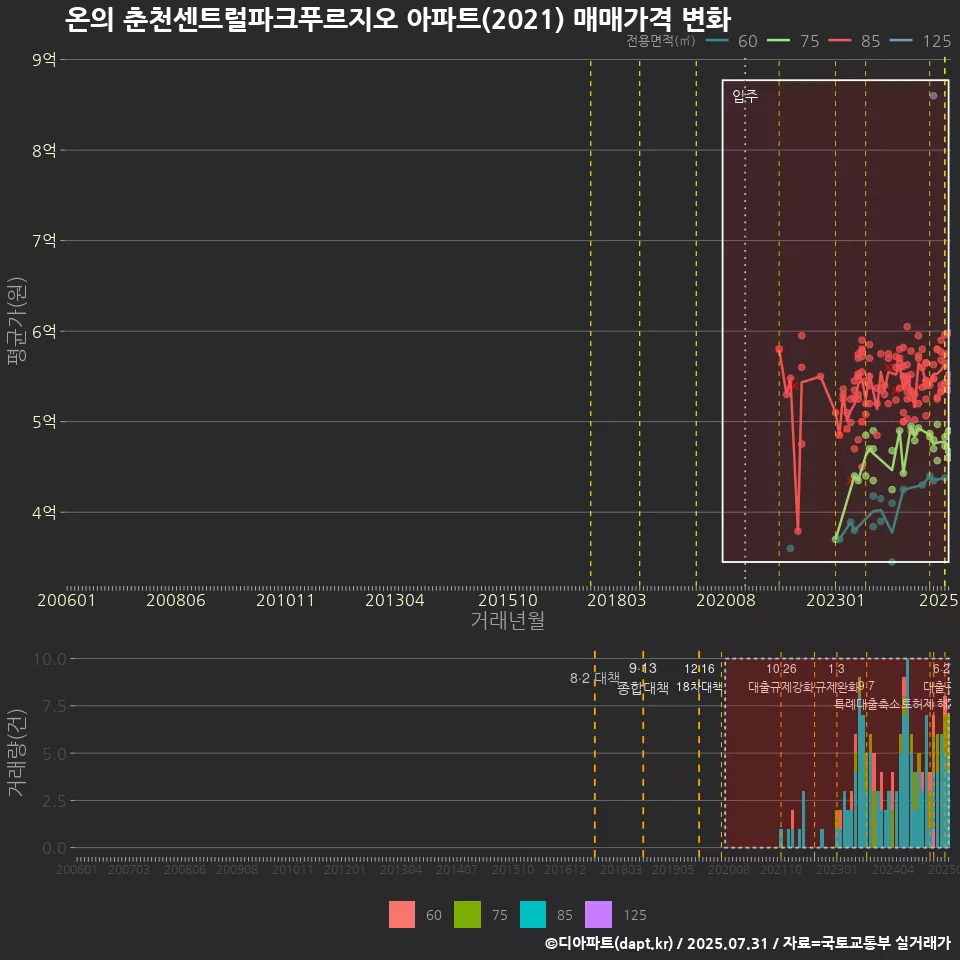Viewport: 960px width, 960px height.
Task: Click the '8억' y-axis label
Action: pos(44,150)
